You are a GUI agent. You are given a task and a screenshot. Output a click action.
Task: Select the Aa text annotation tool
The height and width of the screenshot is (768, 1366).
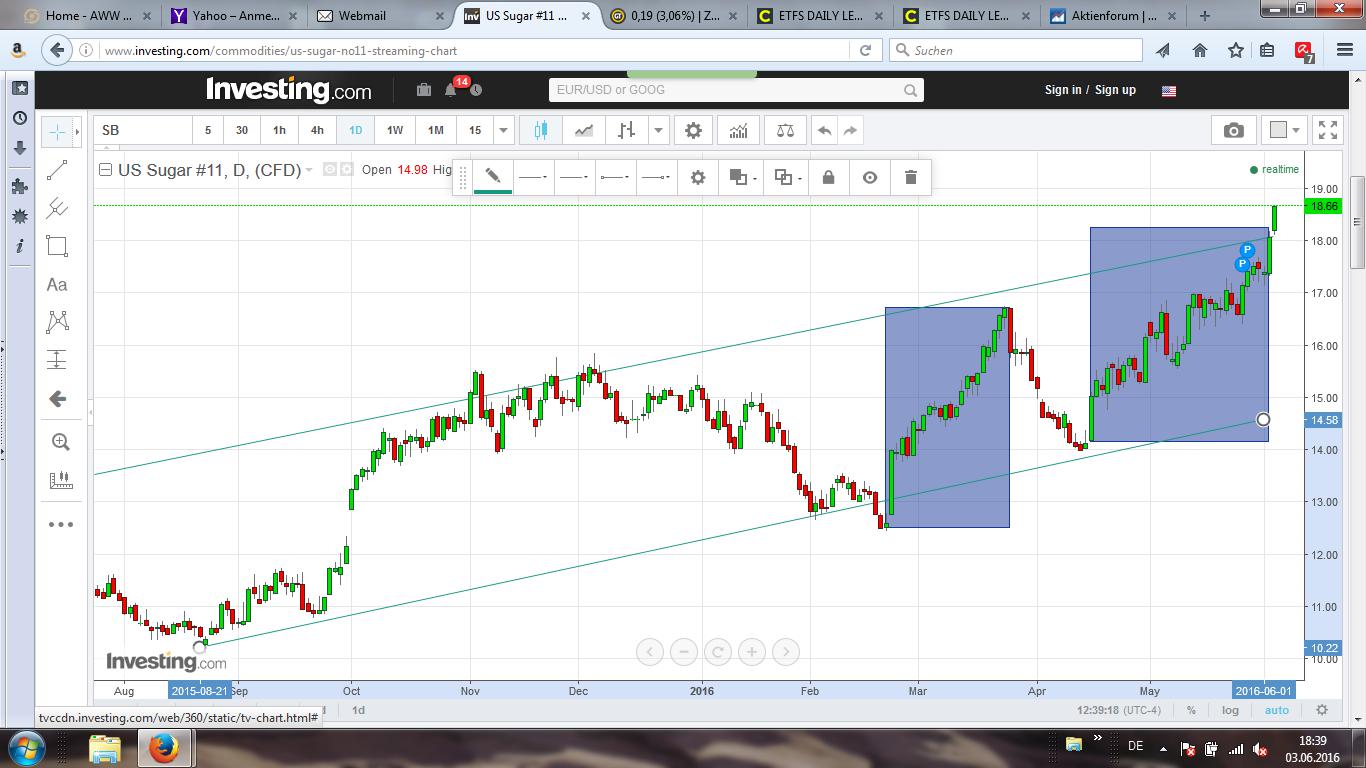click(x=58, y=285)
